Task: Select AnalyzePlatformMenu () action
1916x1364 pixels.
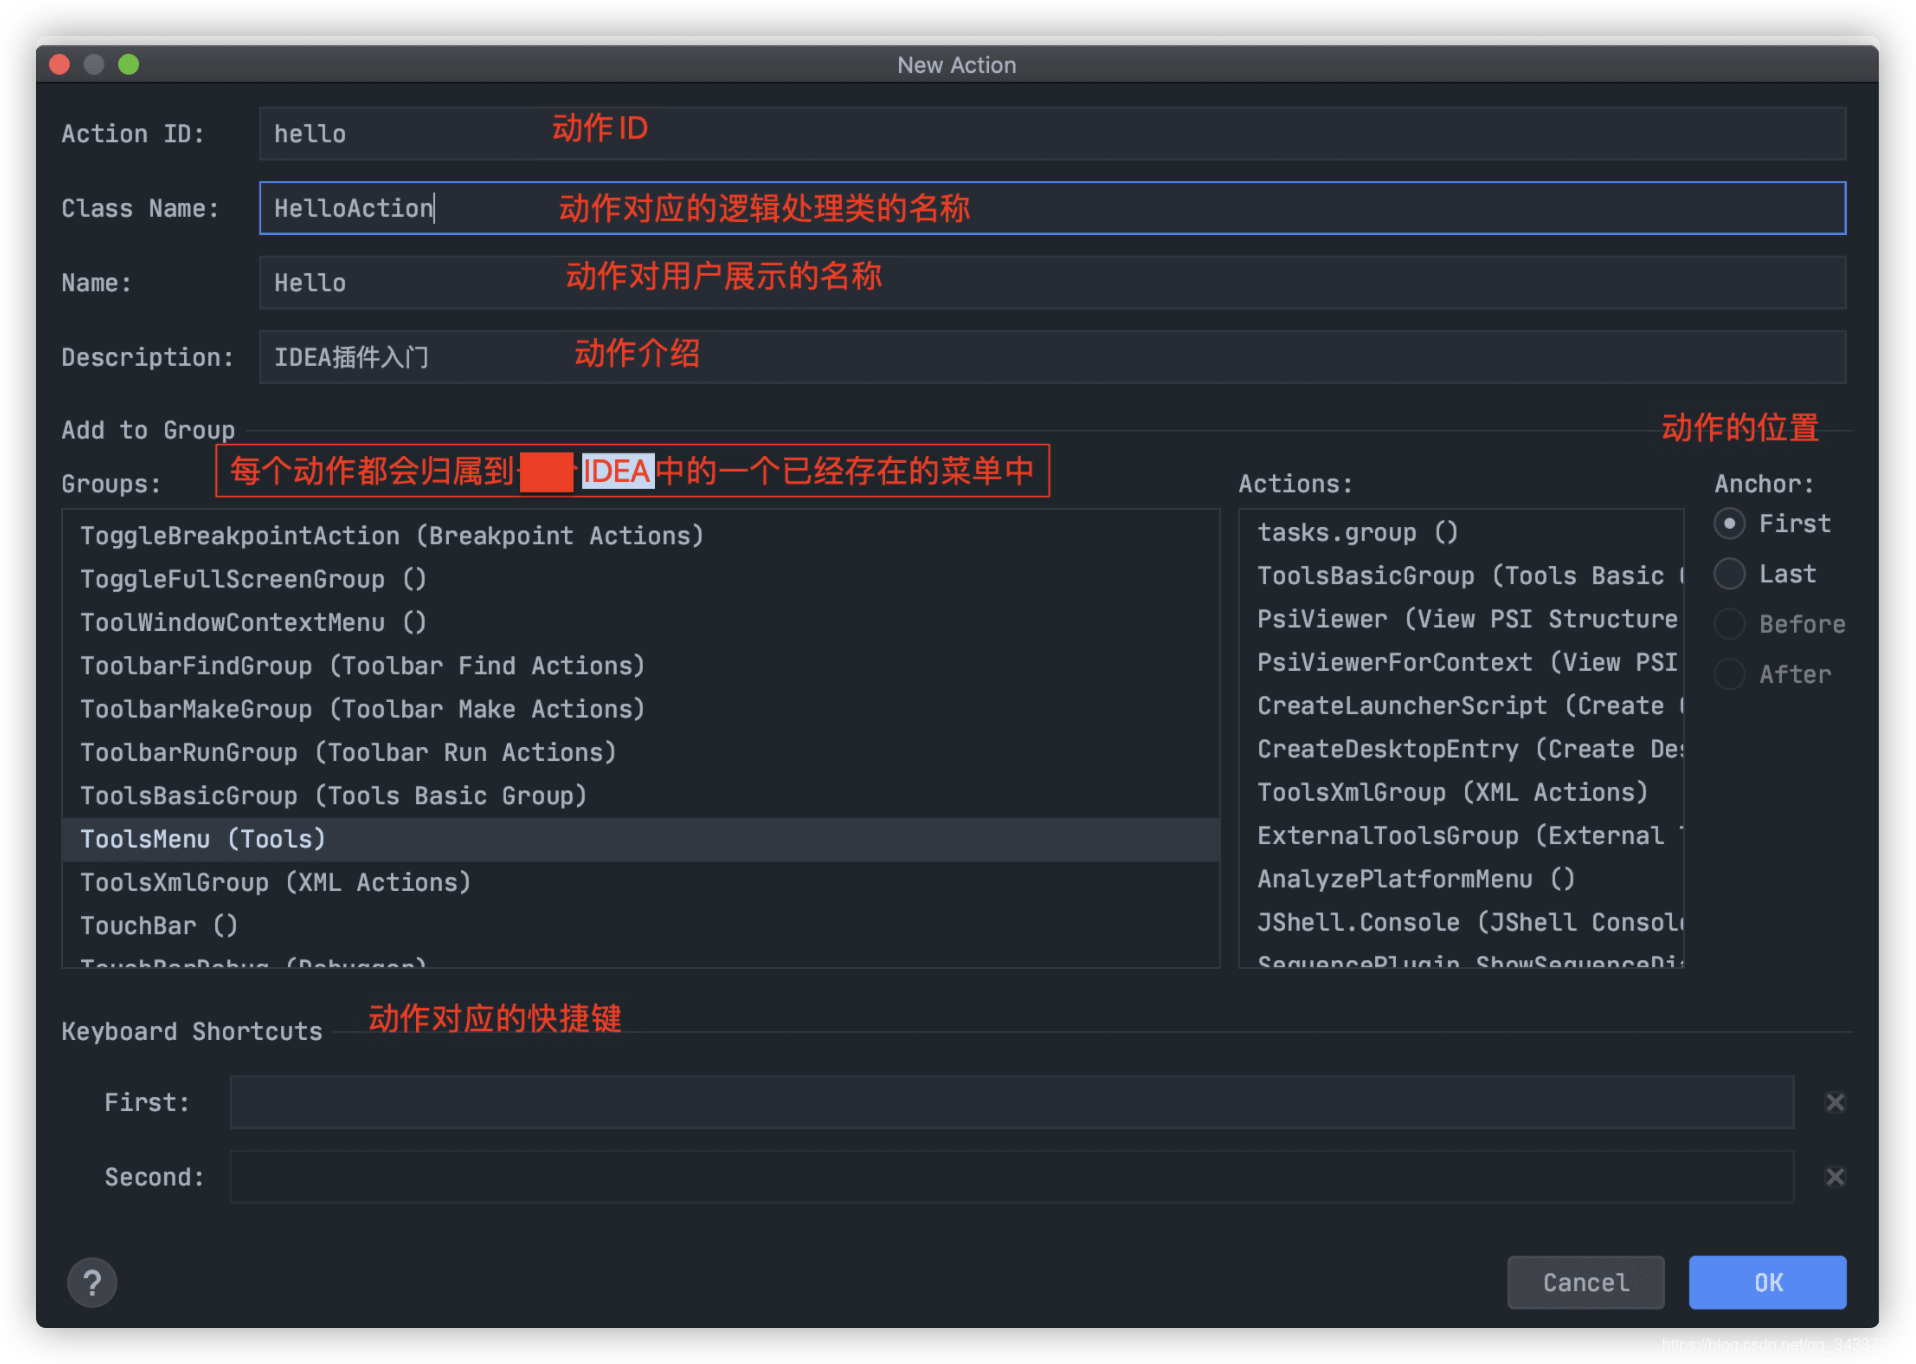Action: pos(1461,879)
